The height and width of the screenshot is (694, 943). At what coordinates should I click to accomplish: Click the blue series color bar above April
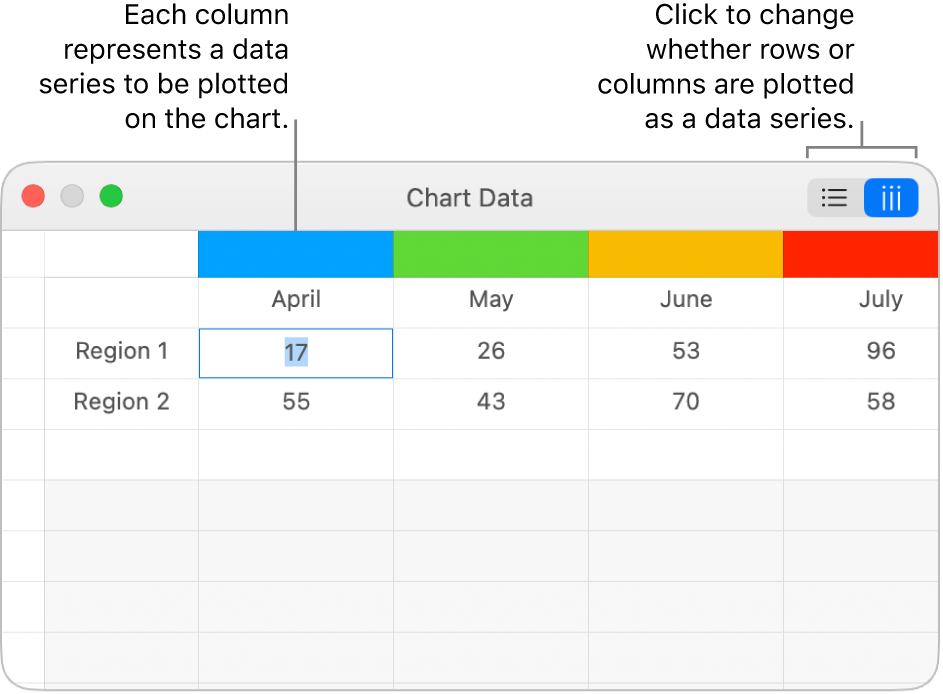pyautogui.click(x=295, y=254)
